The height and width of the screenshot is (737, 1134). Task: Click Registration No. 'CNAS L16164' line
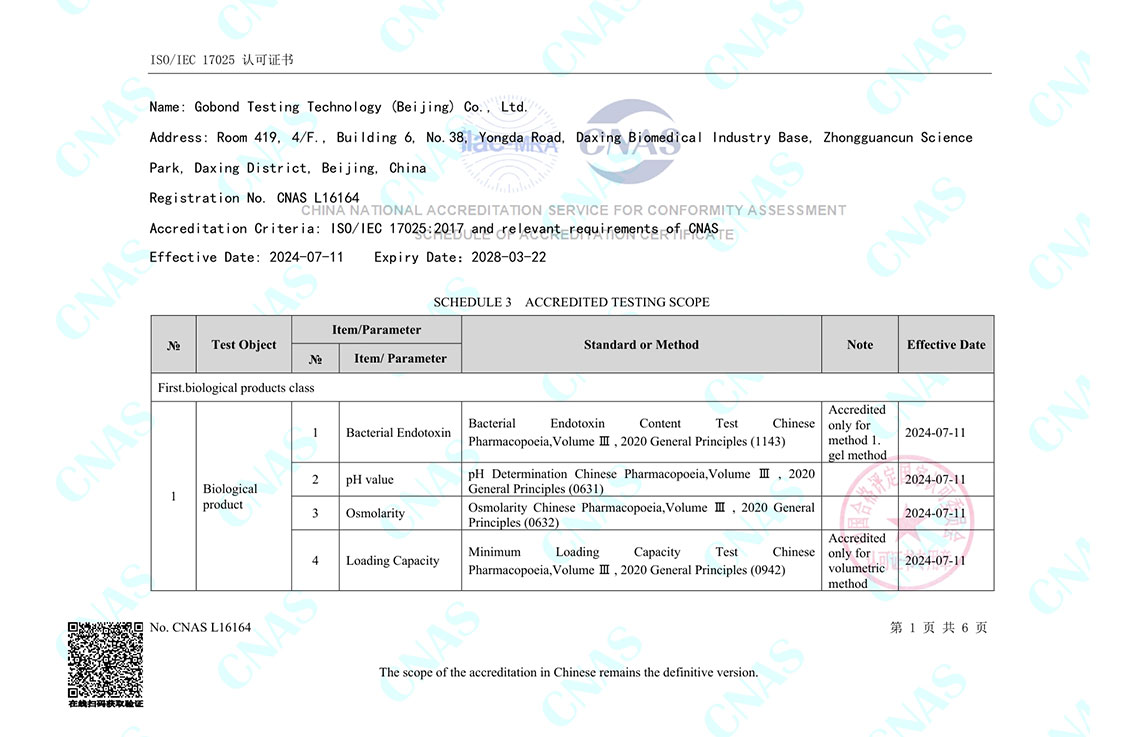point(255,198)
